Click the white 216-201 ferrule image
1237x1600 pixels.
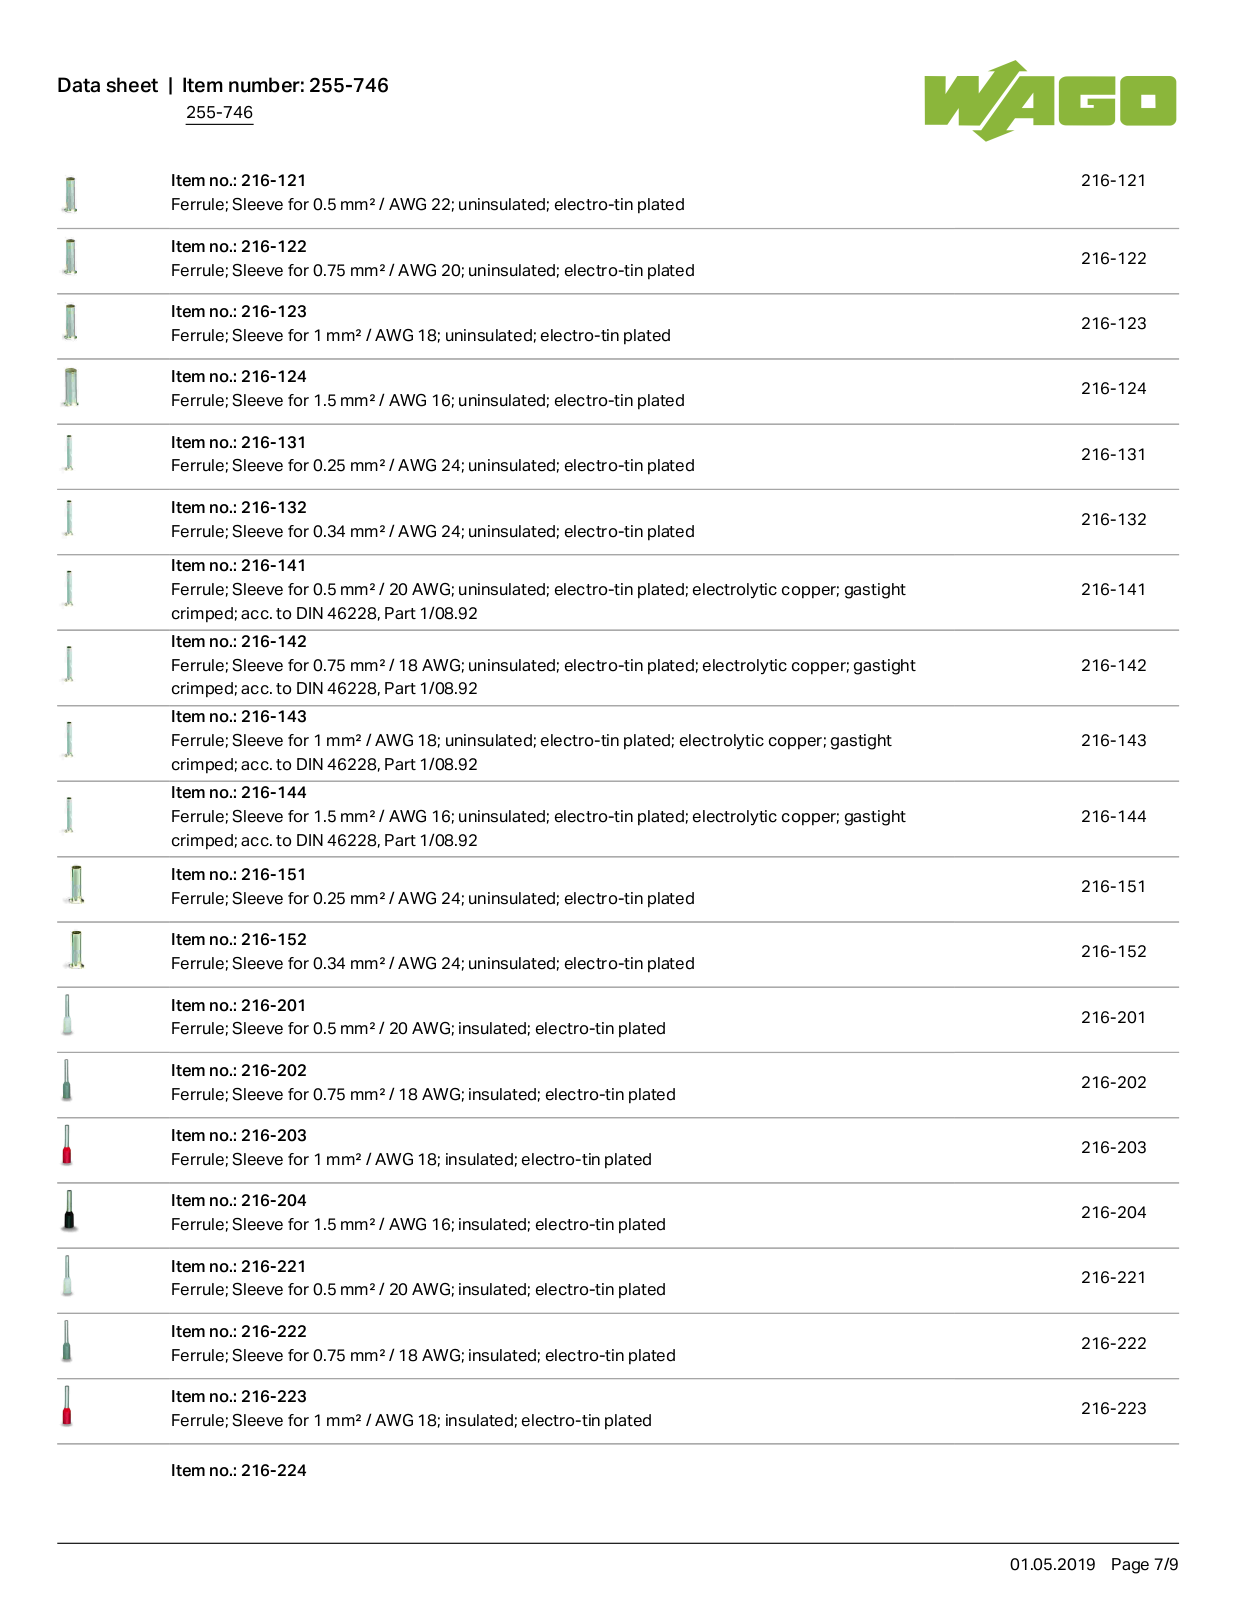point(67,1015)
